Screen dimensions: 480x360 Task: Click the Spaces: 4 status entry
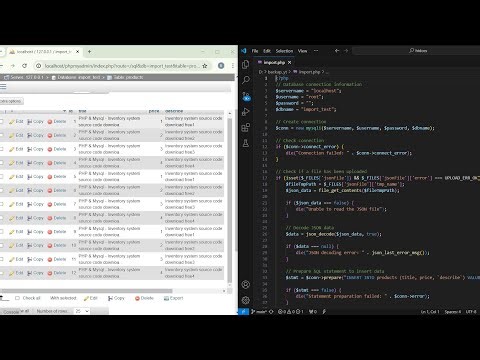pyautogui.click(x=453, y=312)
